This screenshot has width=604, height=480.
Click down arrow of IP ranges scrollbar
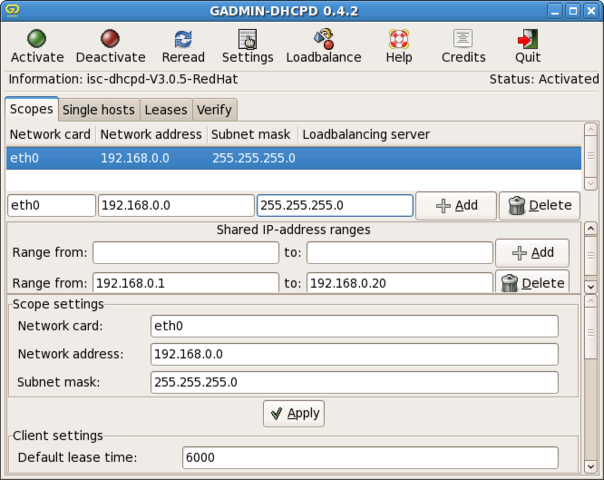point(591,287)
